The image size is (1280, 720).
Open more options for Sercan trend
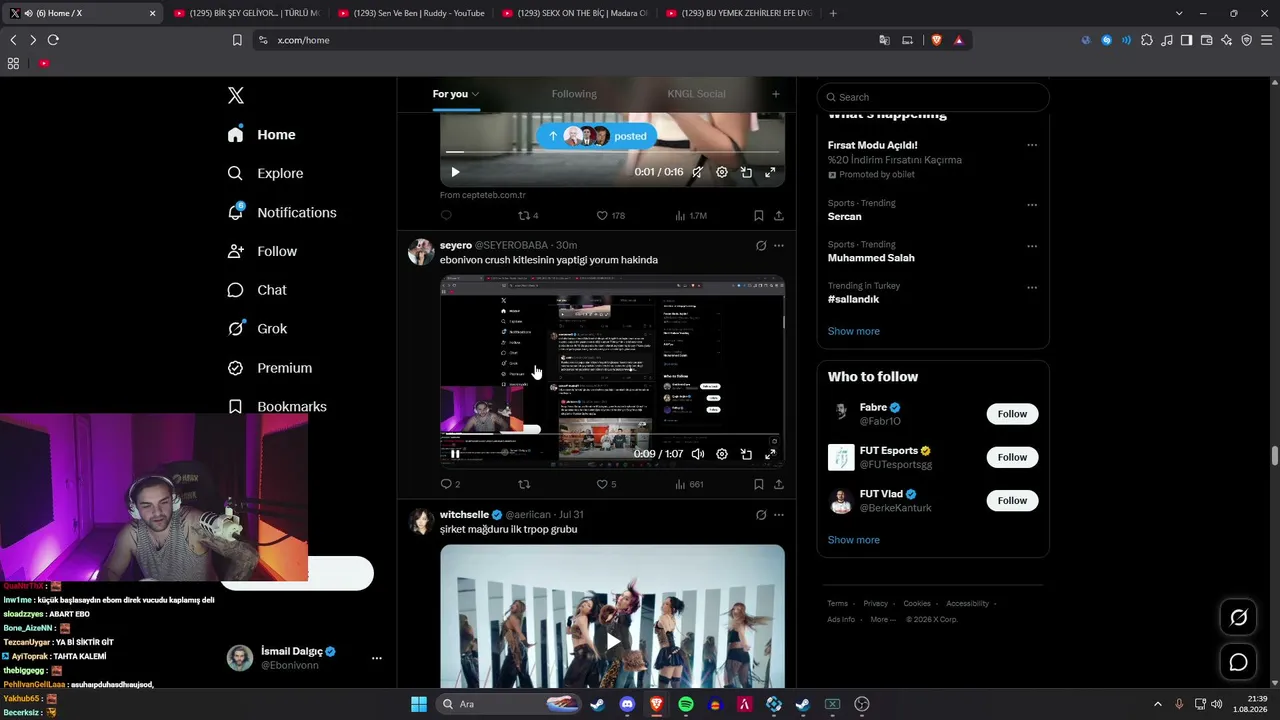pos(1032,204)
